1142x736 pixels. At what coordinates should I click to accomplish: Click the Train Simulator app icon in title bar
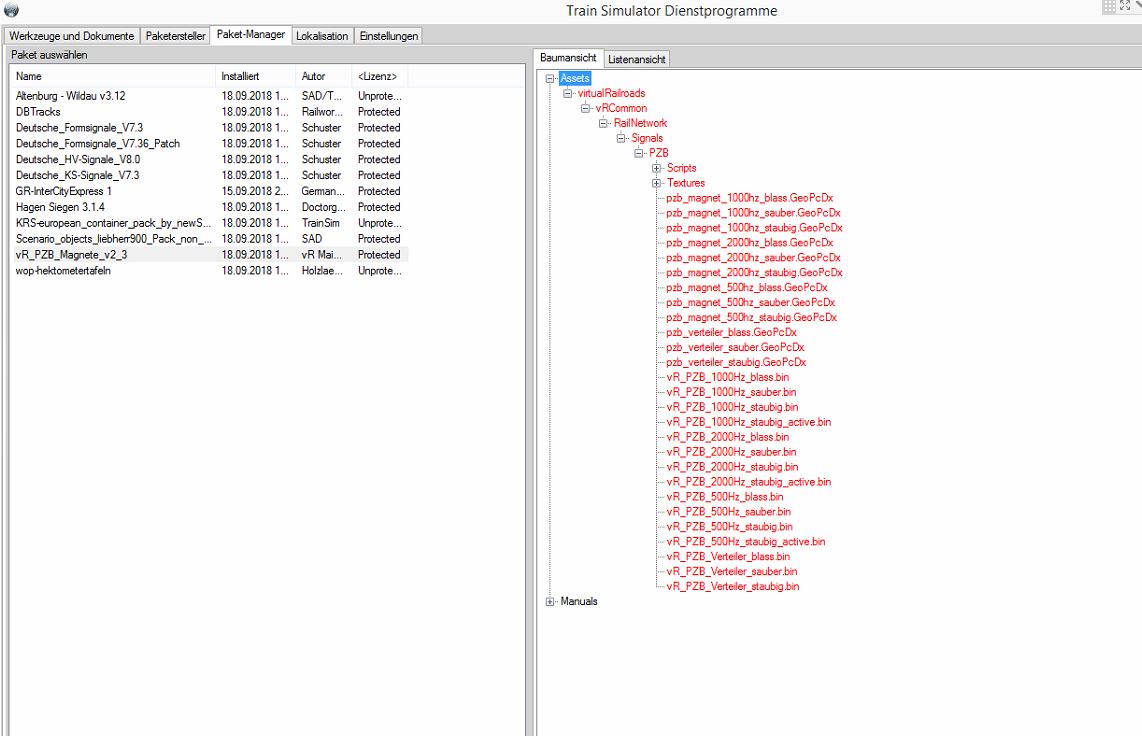(11, 9)
